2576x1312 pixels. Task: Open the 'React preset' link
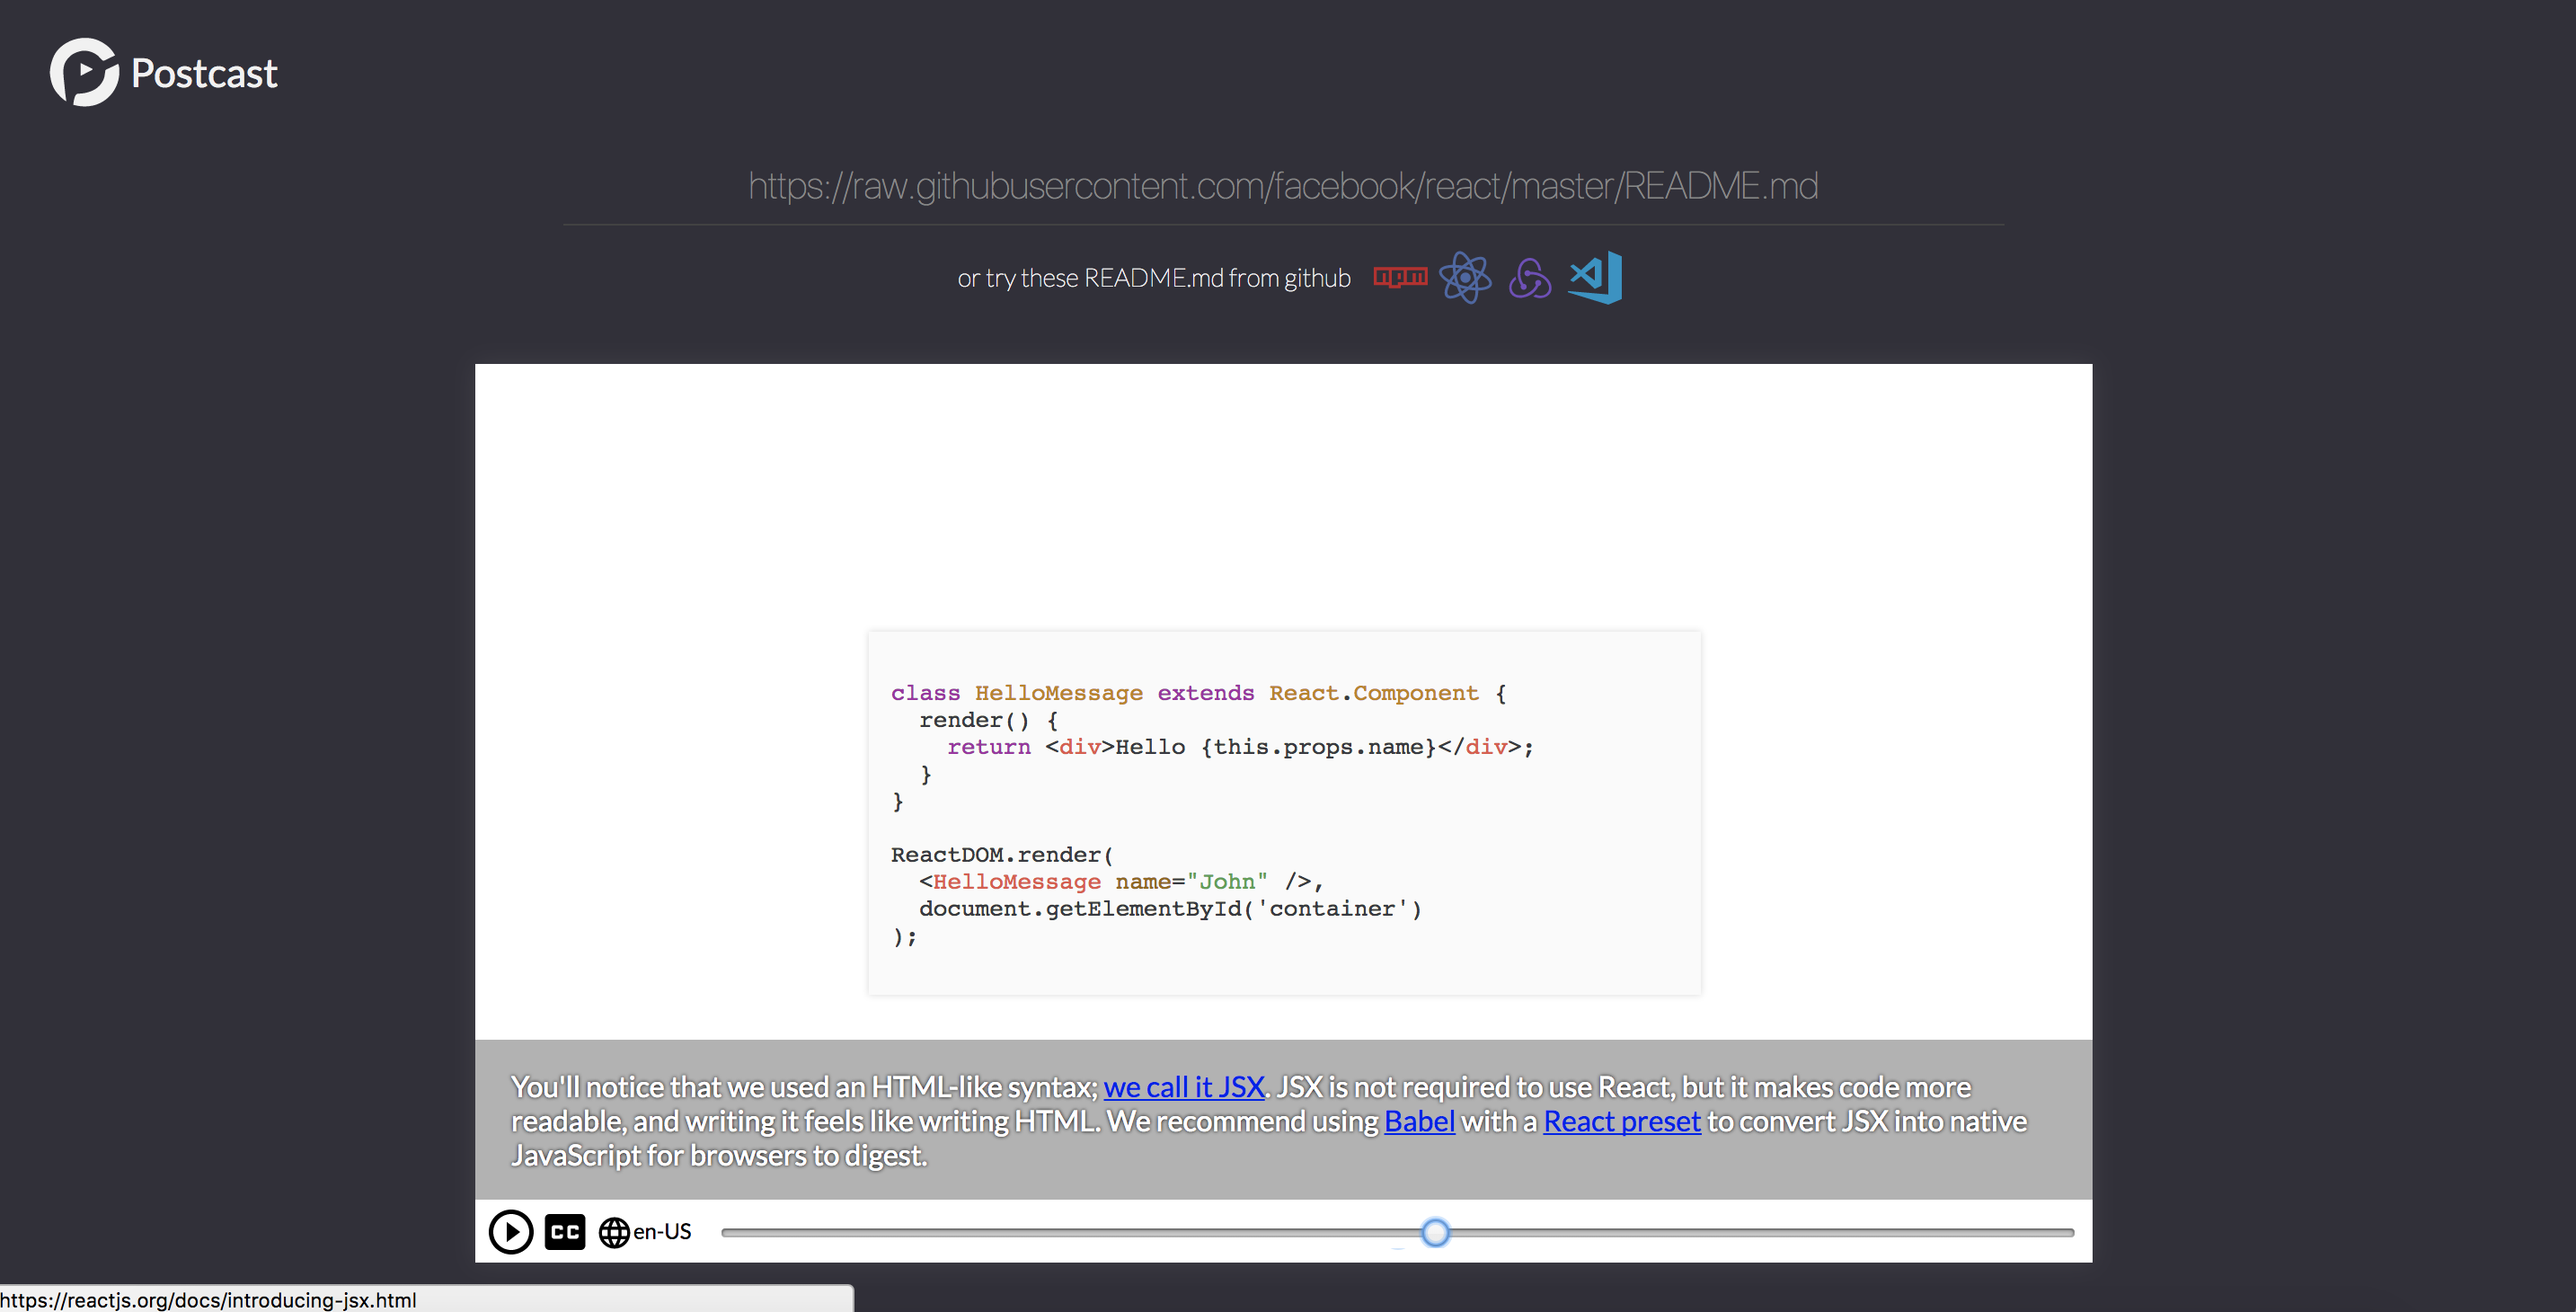click(1621, 1121)
